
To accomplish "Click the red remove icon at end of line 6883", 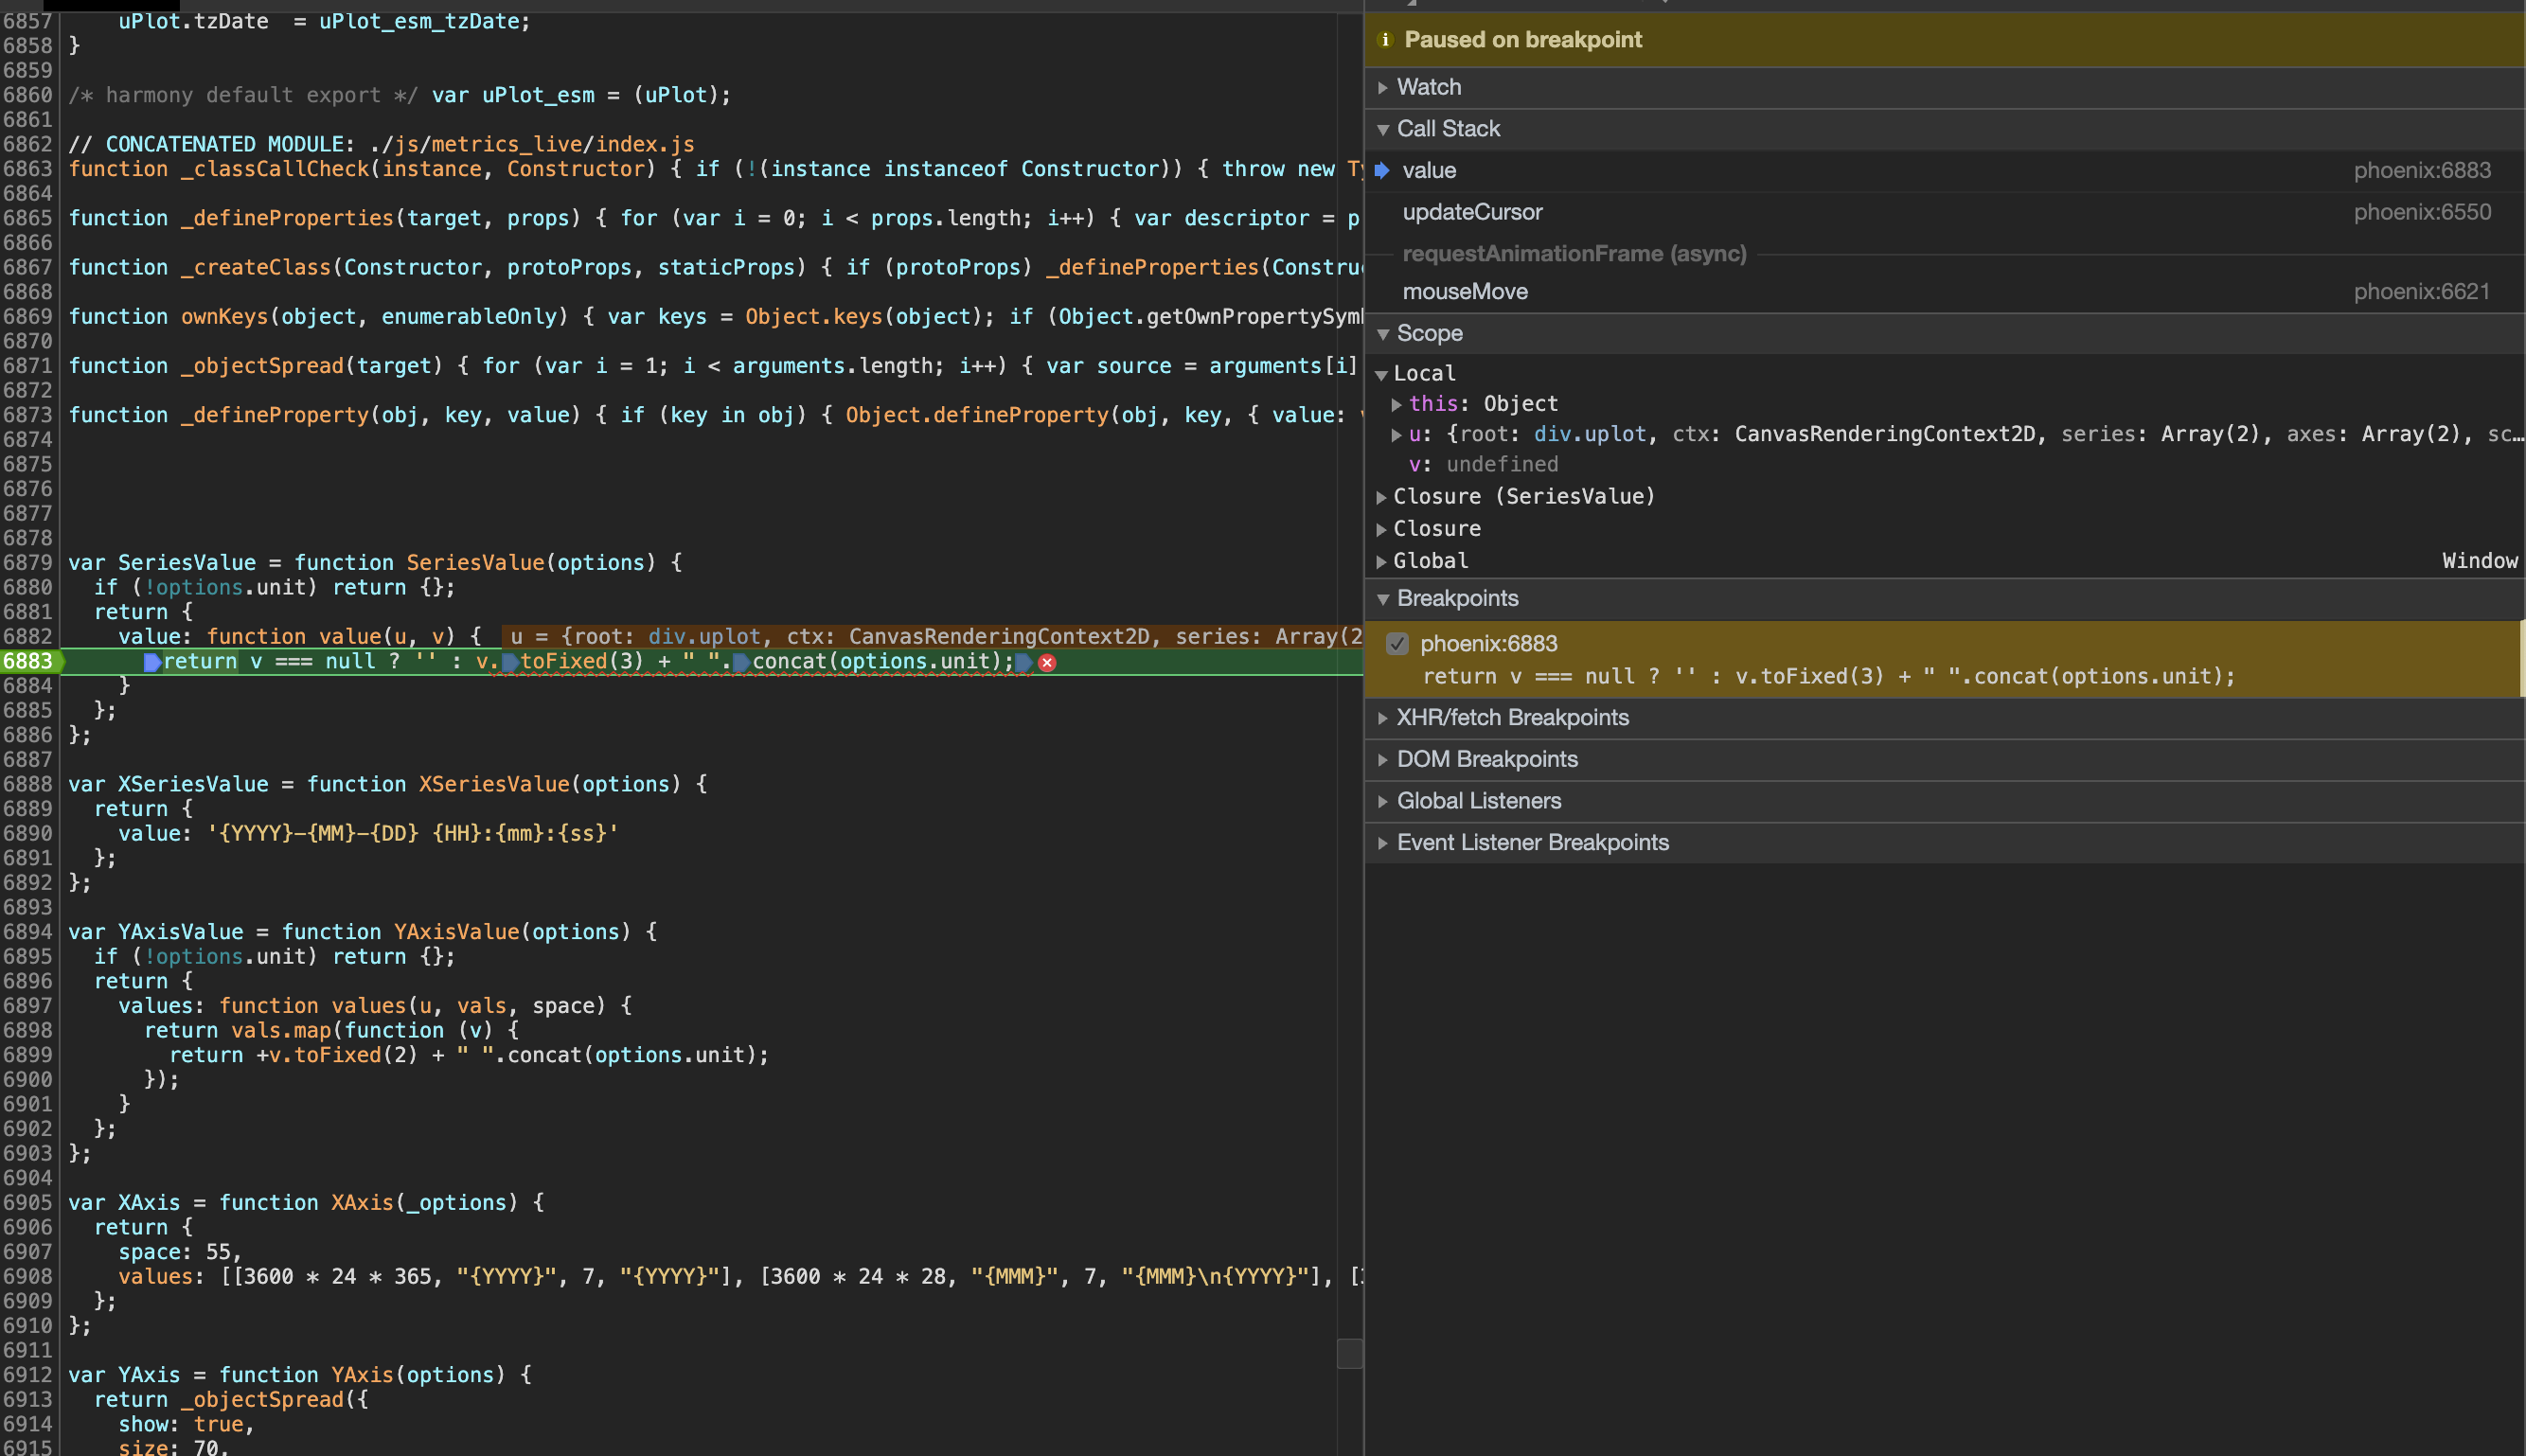I will tap(1046, 662).
